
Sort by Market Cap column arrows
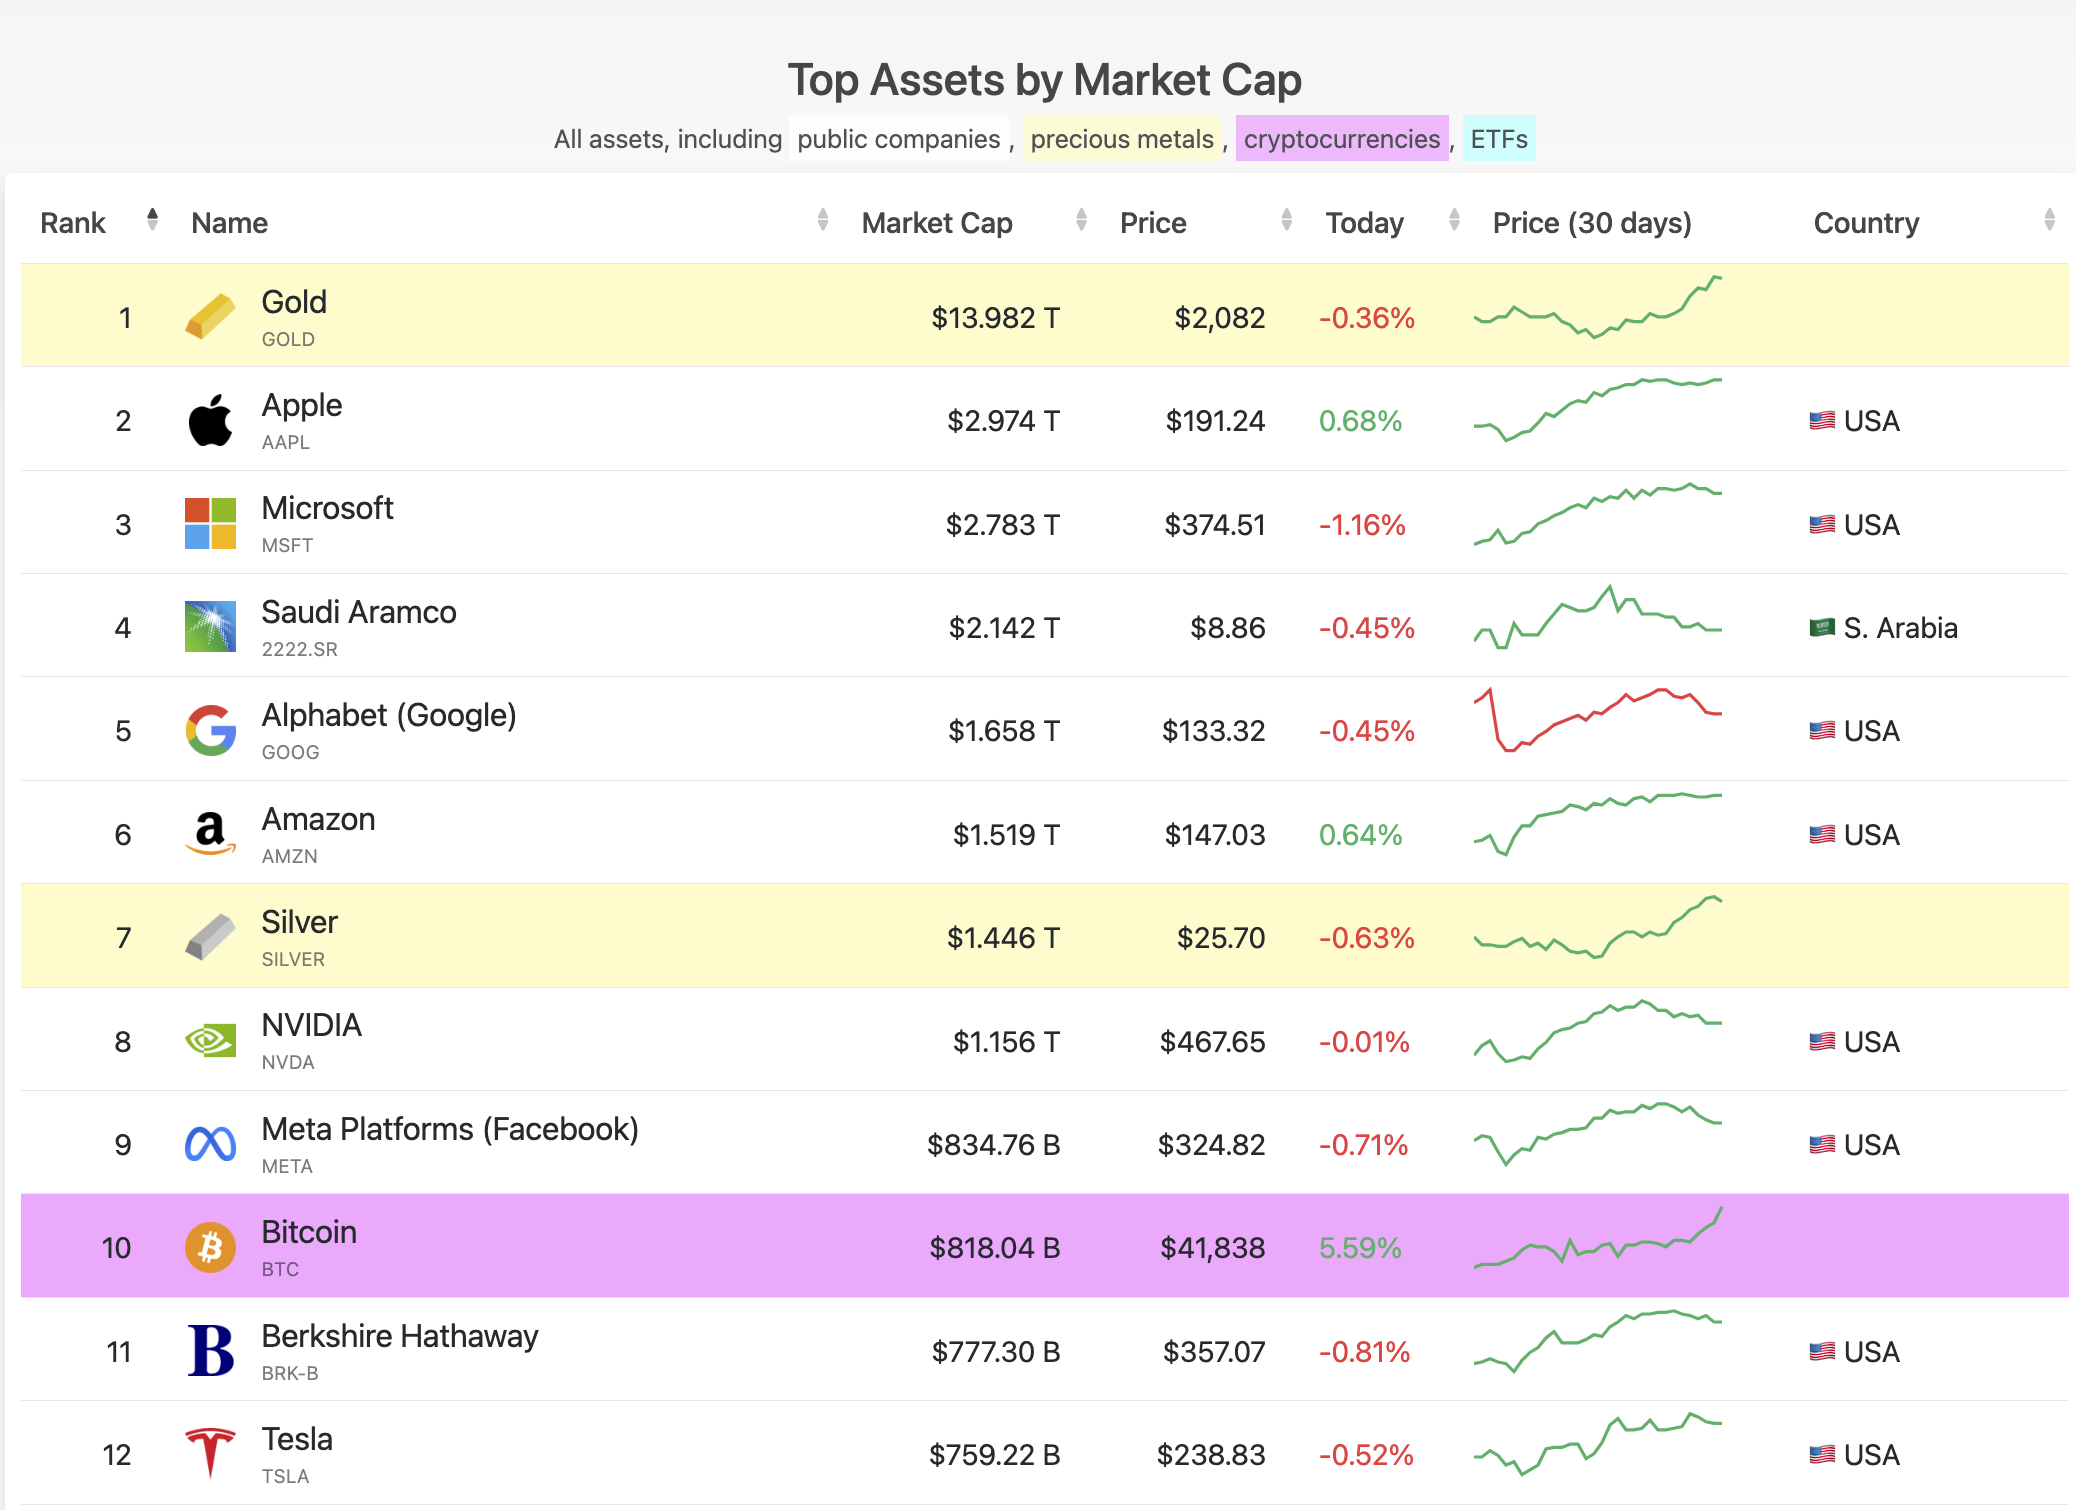pos(1081,220)
